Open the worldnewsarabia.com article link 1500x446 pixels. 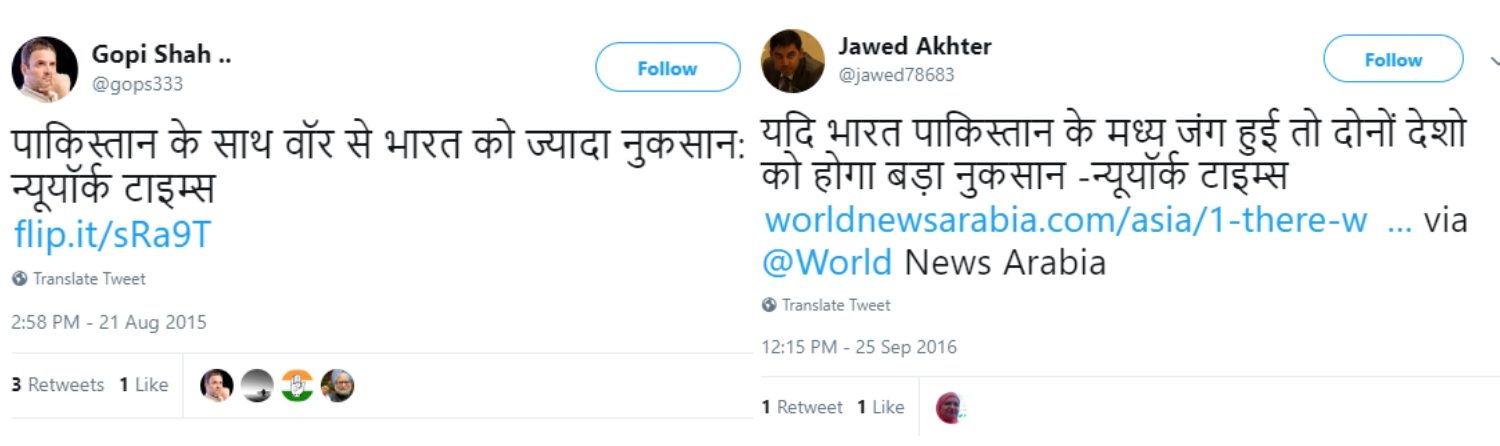pyautogui.click(x=1087, y=221)
